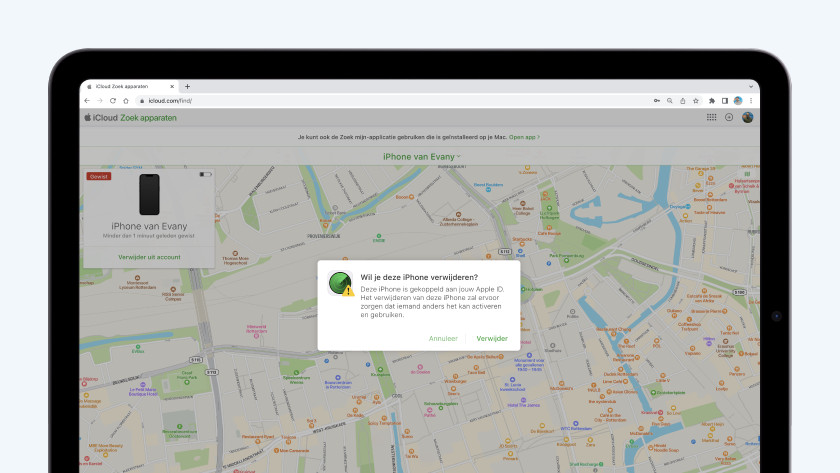This screenshot has height=473, width=840.
Task: Click the icloud.com/find address bar
Action: click(x=391, y=101)
